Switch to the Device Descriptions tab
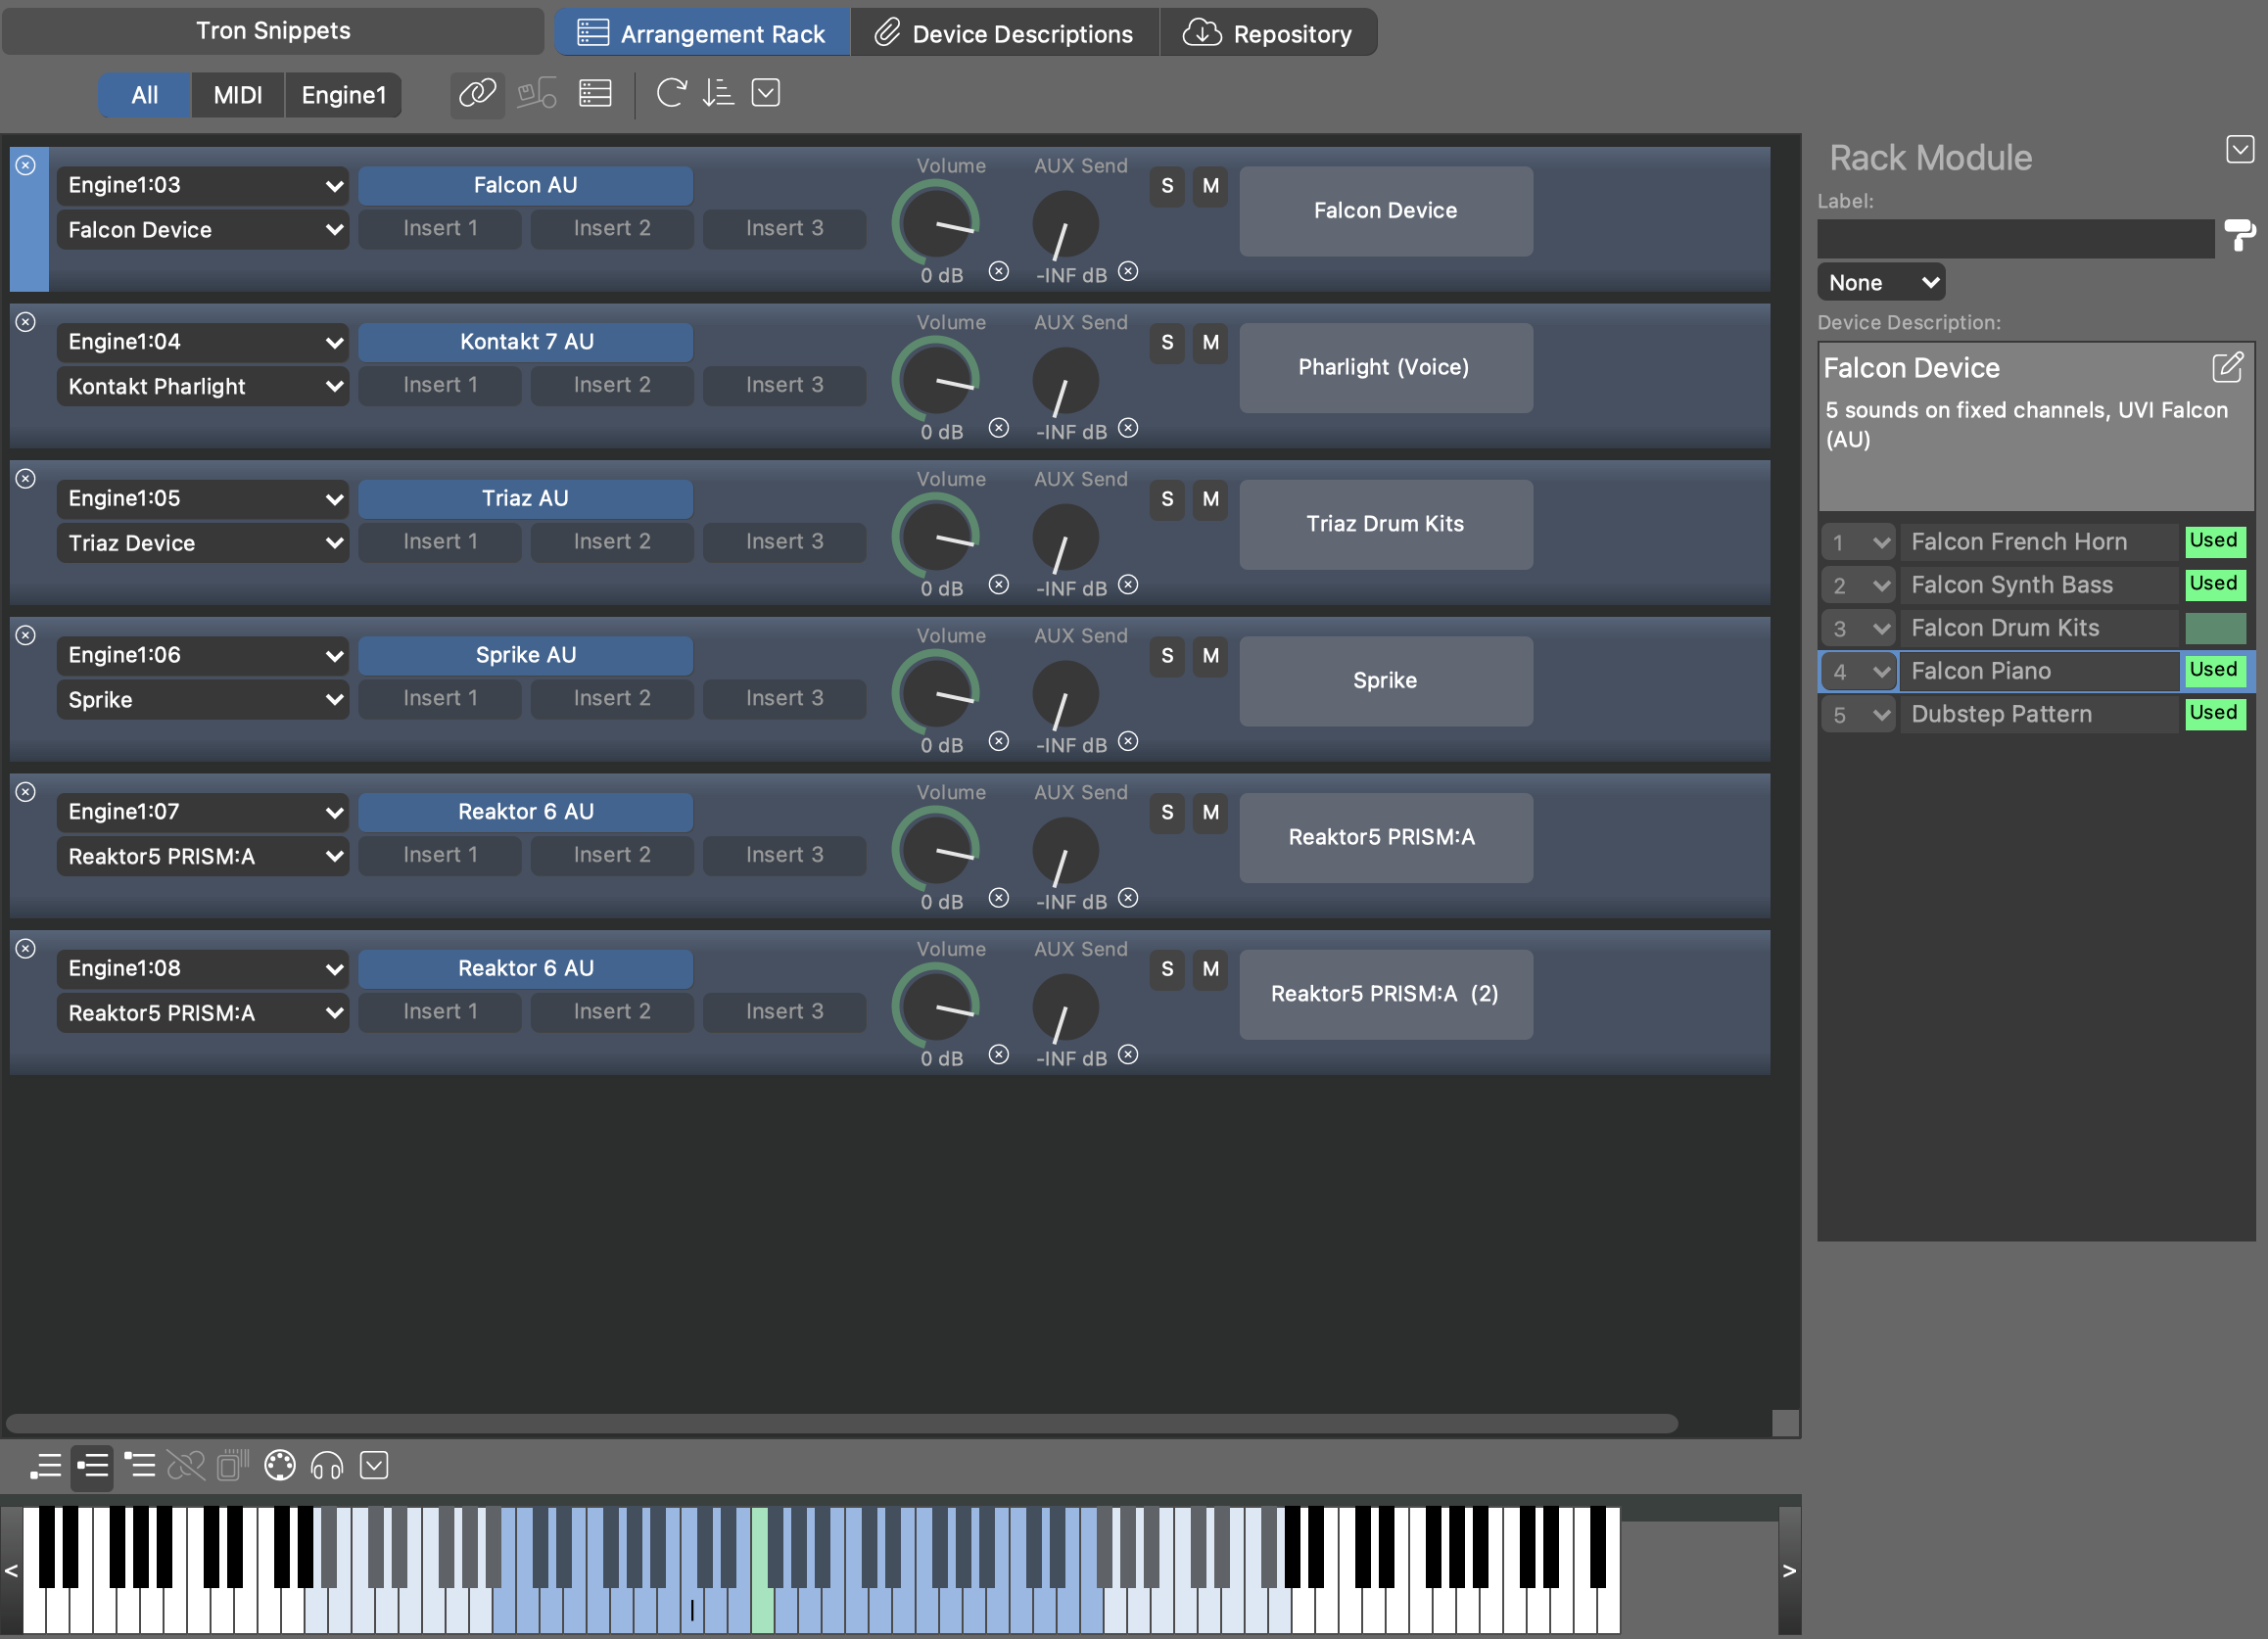The height and width of the screenshot is (1639, 2268). pos(1004,34)
